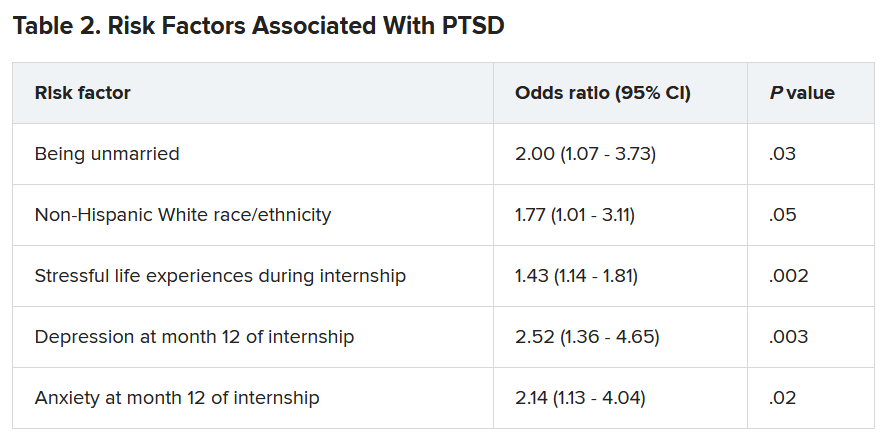
Task: Select 'Anxiety at month 12 of internship'
Action: (177, 398)
